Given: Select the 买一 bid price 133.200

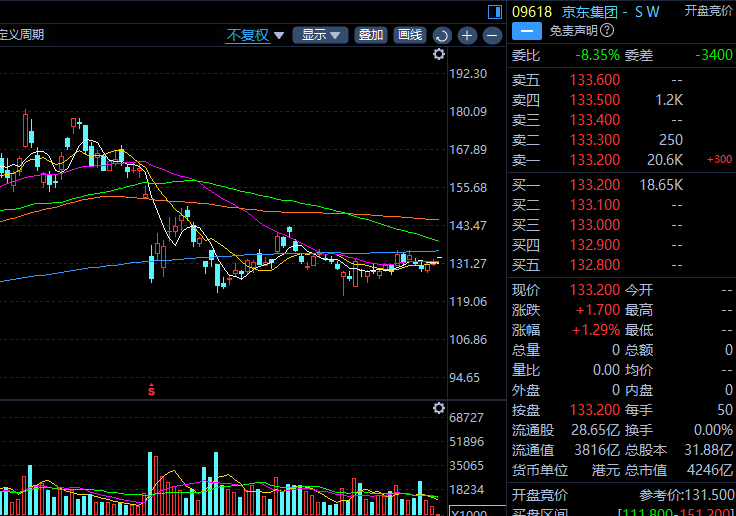Looking at the screenshot, I should pyautogui.click(x=594, y=185).
